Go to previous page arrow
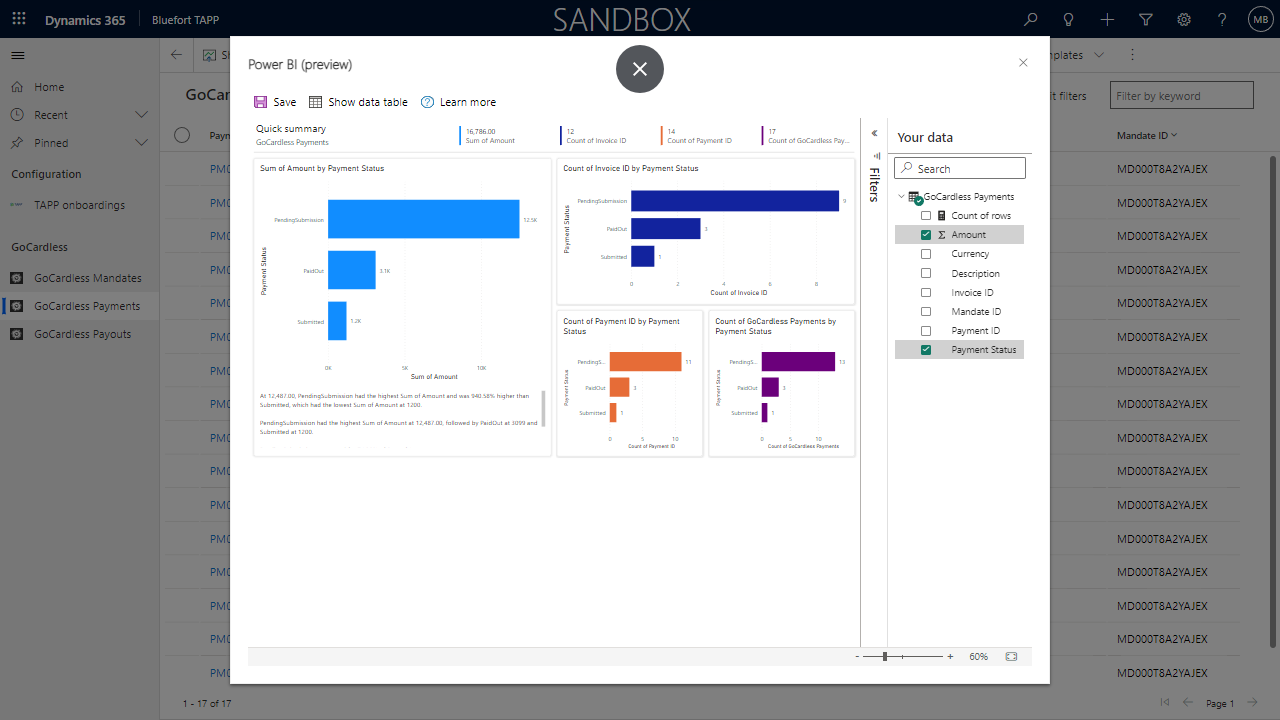The height and width of the screenshot is (720, 1280). [x=1188, y=703]
